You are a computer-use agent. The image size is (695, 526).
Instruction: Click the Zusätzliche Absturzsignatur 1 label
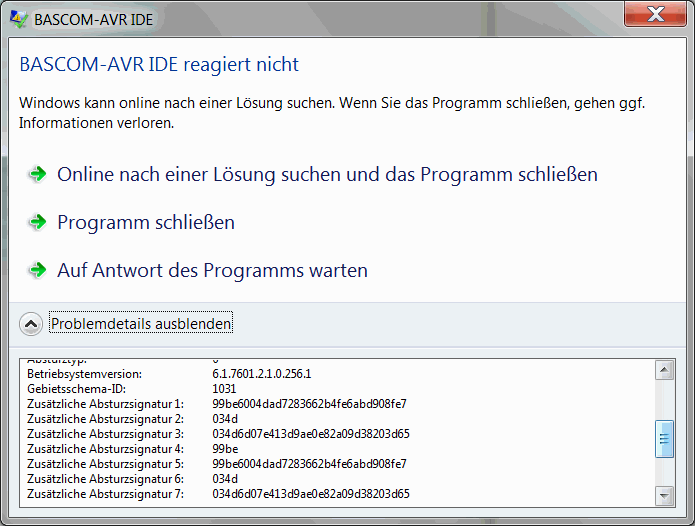pyautogui.click(x=105, y=404)
